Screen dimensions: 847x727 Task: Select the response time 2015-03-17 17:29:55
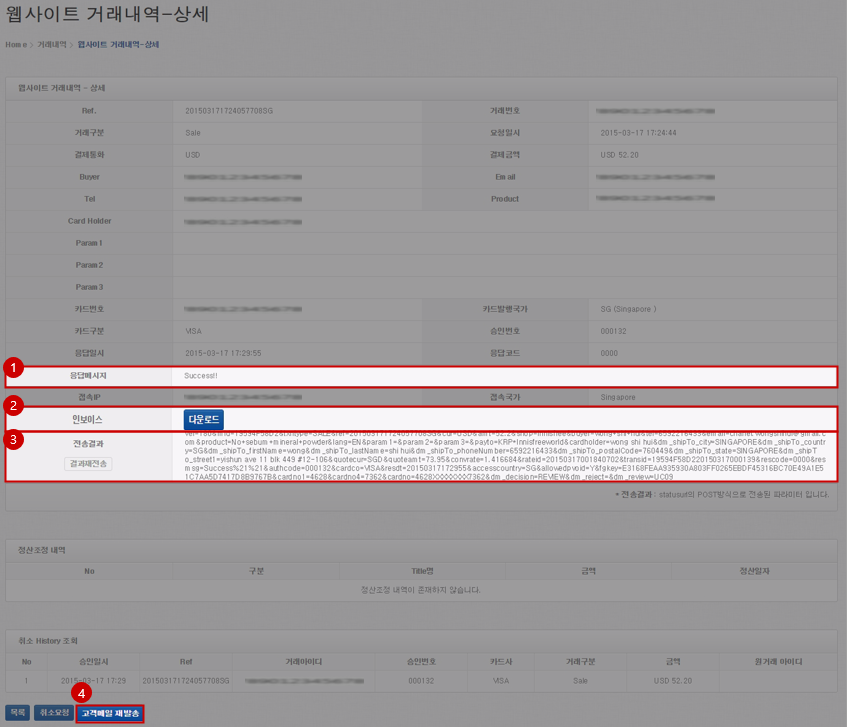(x=223, y=353)
